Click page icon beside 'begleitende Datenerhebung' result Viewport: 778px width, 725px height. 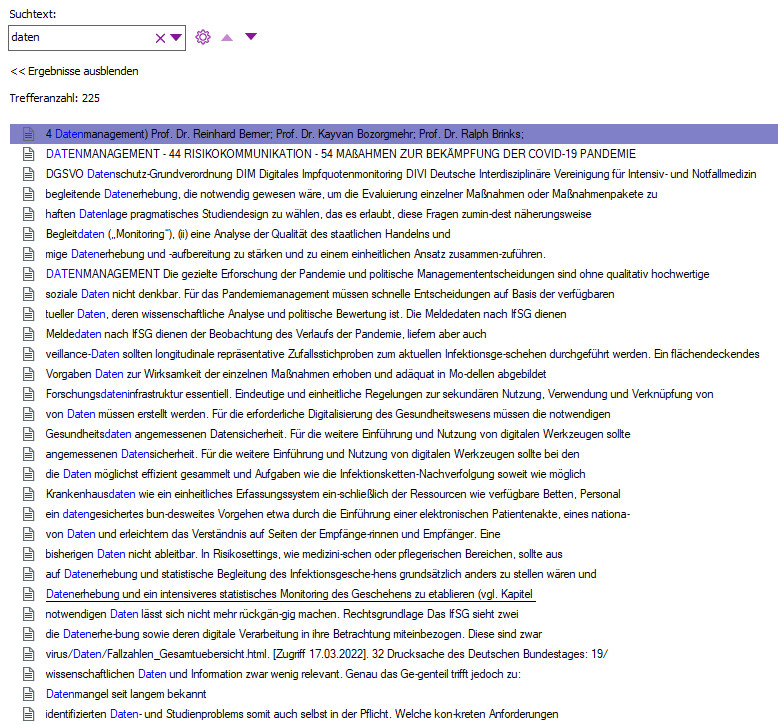click(29, 194)
